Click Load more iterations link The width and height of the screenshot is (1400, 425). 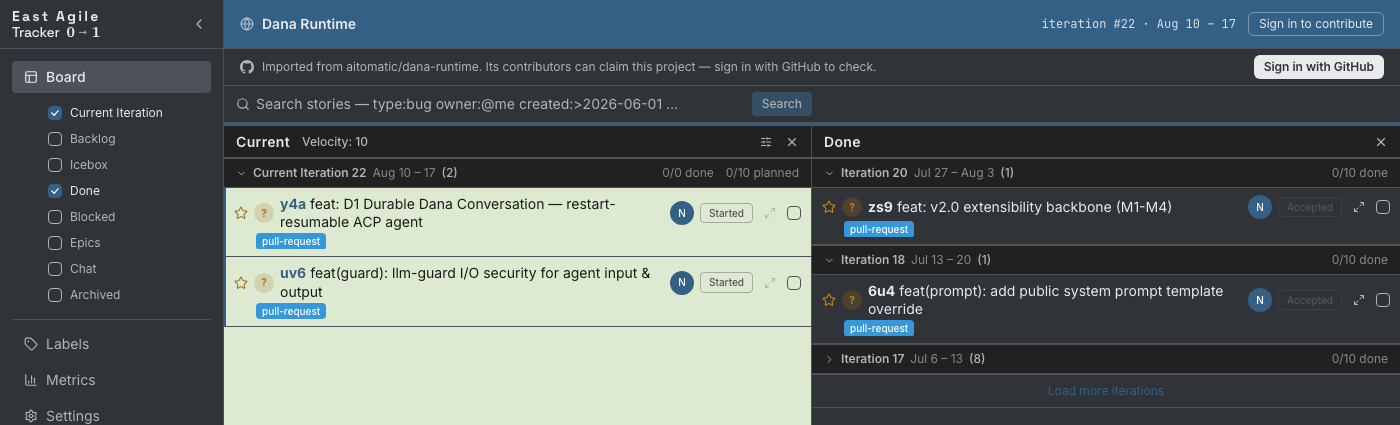1105,391
